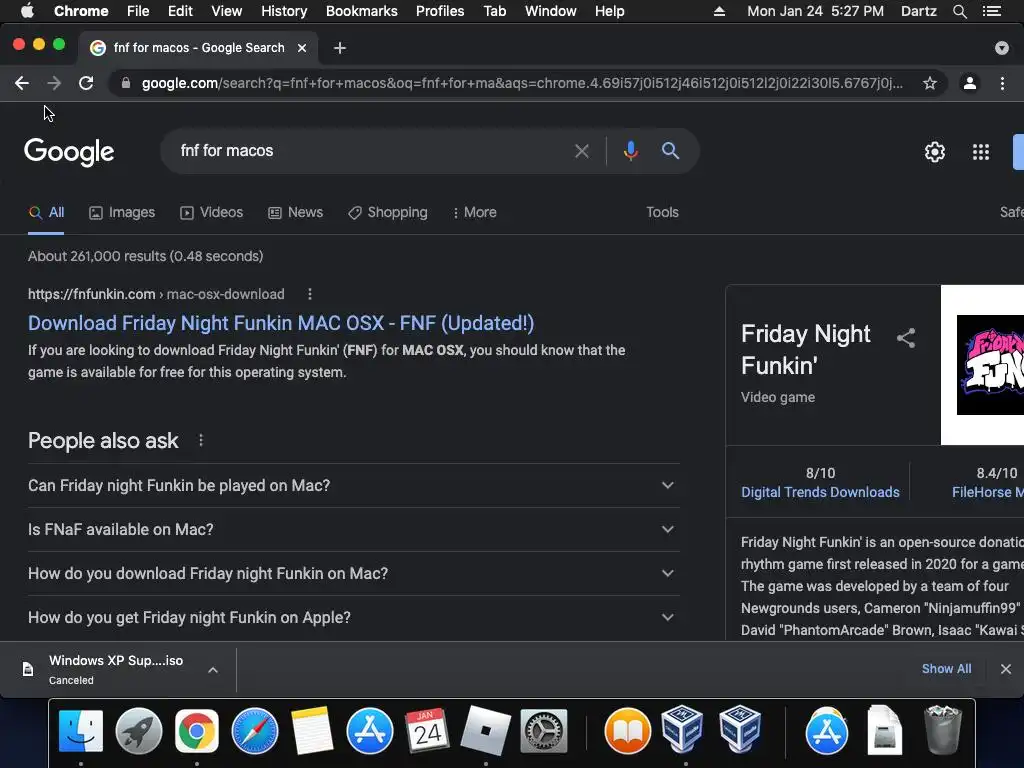The height and width of the screenshot is (768, 1024).
Task: Open the Google apps grid
Action: (981, 152)
